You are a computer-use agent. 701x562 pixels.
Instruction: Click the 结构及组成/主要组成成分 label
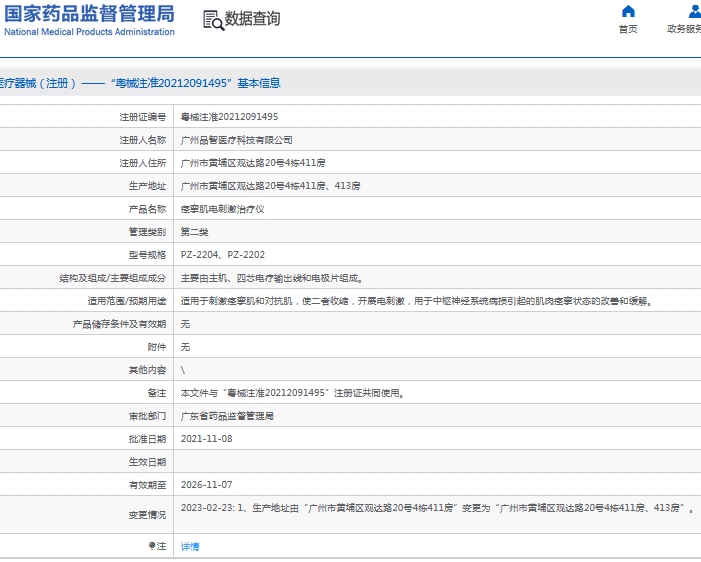[x=112, y=278]
